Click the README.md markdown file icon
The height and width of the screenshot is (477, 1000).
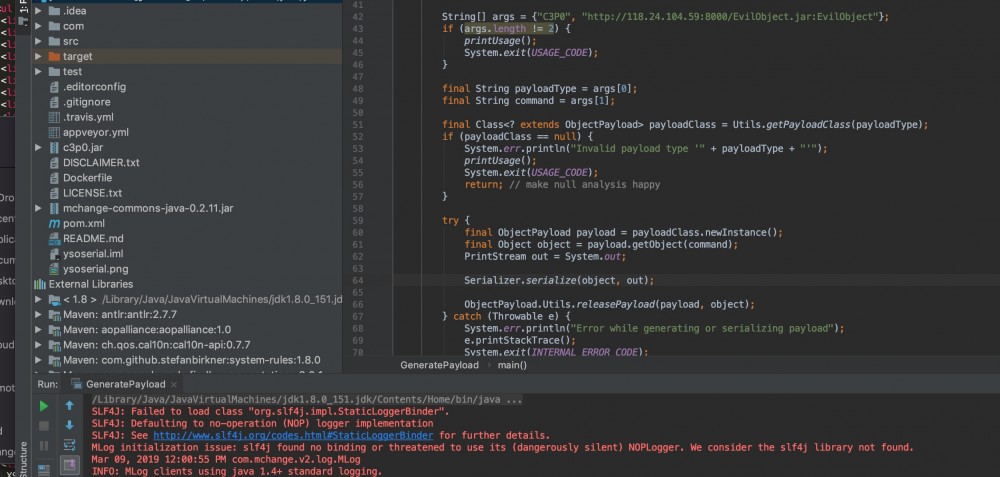click(54, 238)
